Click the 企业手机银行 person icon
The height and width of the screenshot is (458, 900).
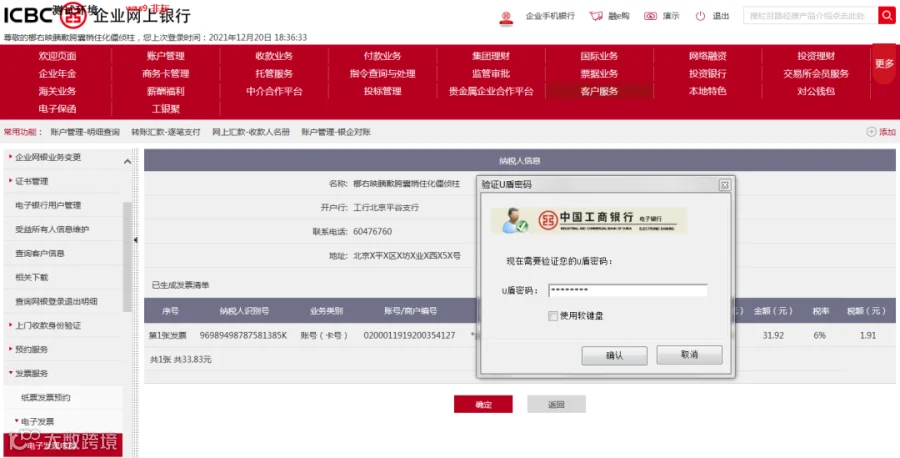point(506,18)
